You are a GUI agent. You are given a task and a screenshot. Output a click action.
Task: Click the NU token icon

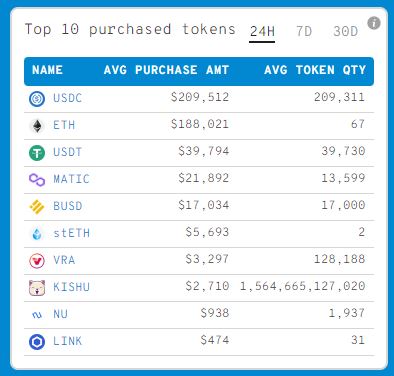[37, 315]
